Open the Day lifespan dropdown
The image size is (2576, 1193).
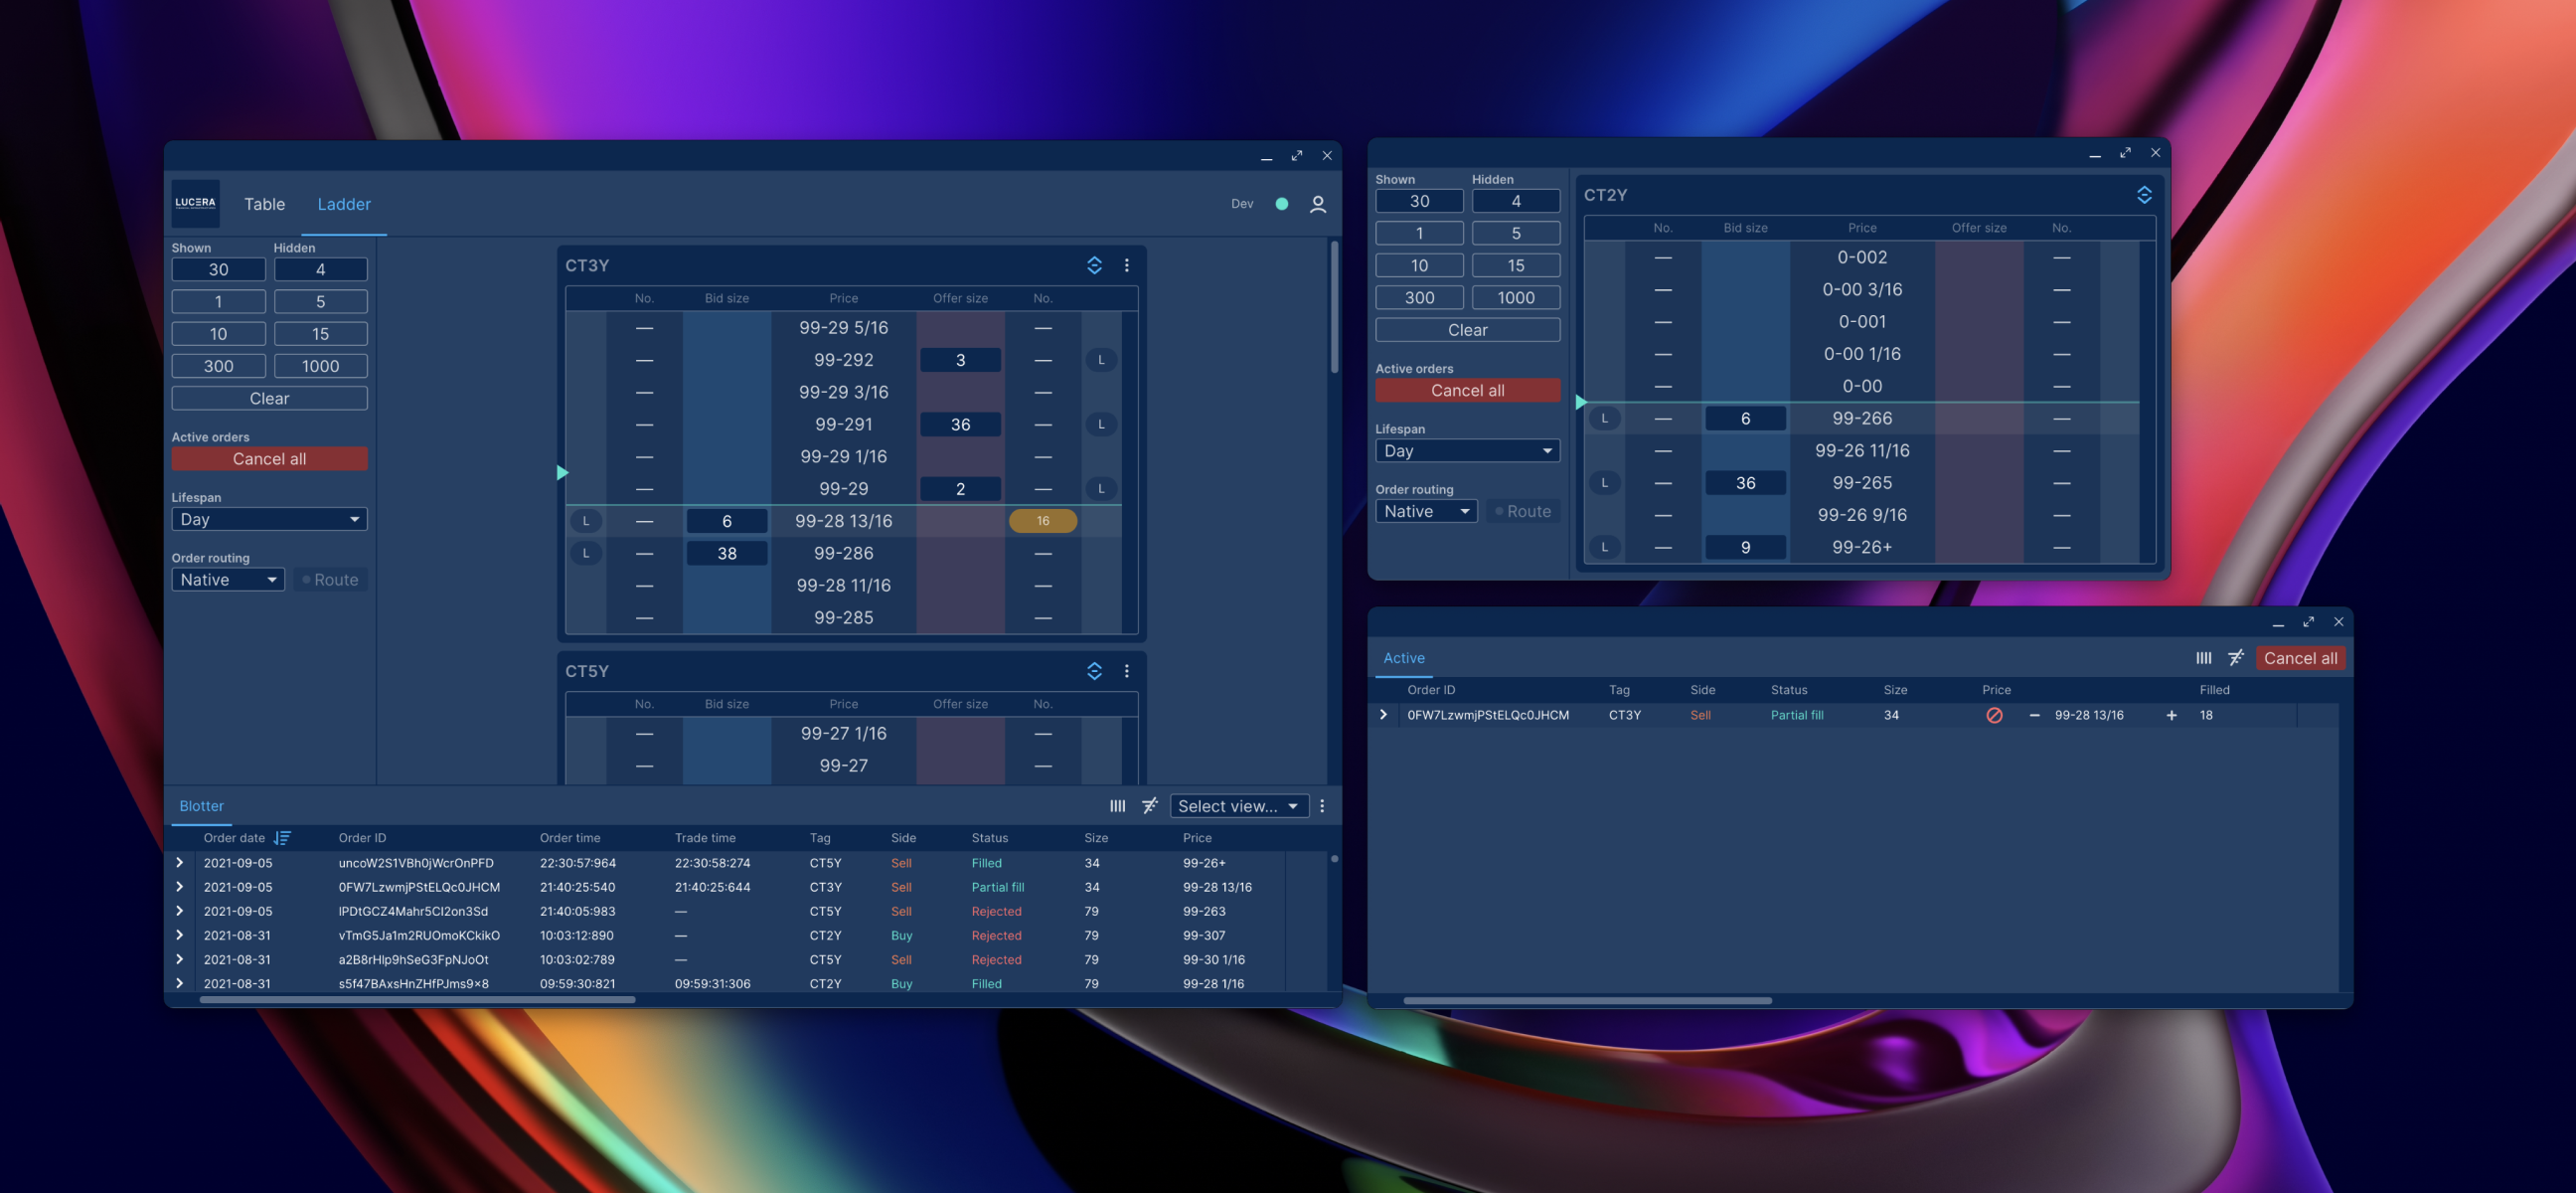(269, 519)
